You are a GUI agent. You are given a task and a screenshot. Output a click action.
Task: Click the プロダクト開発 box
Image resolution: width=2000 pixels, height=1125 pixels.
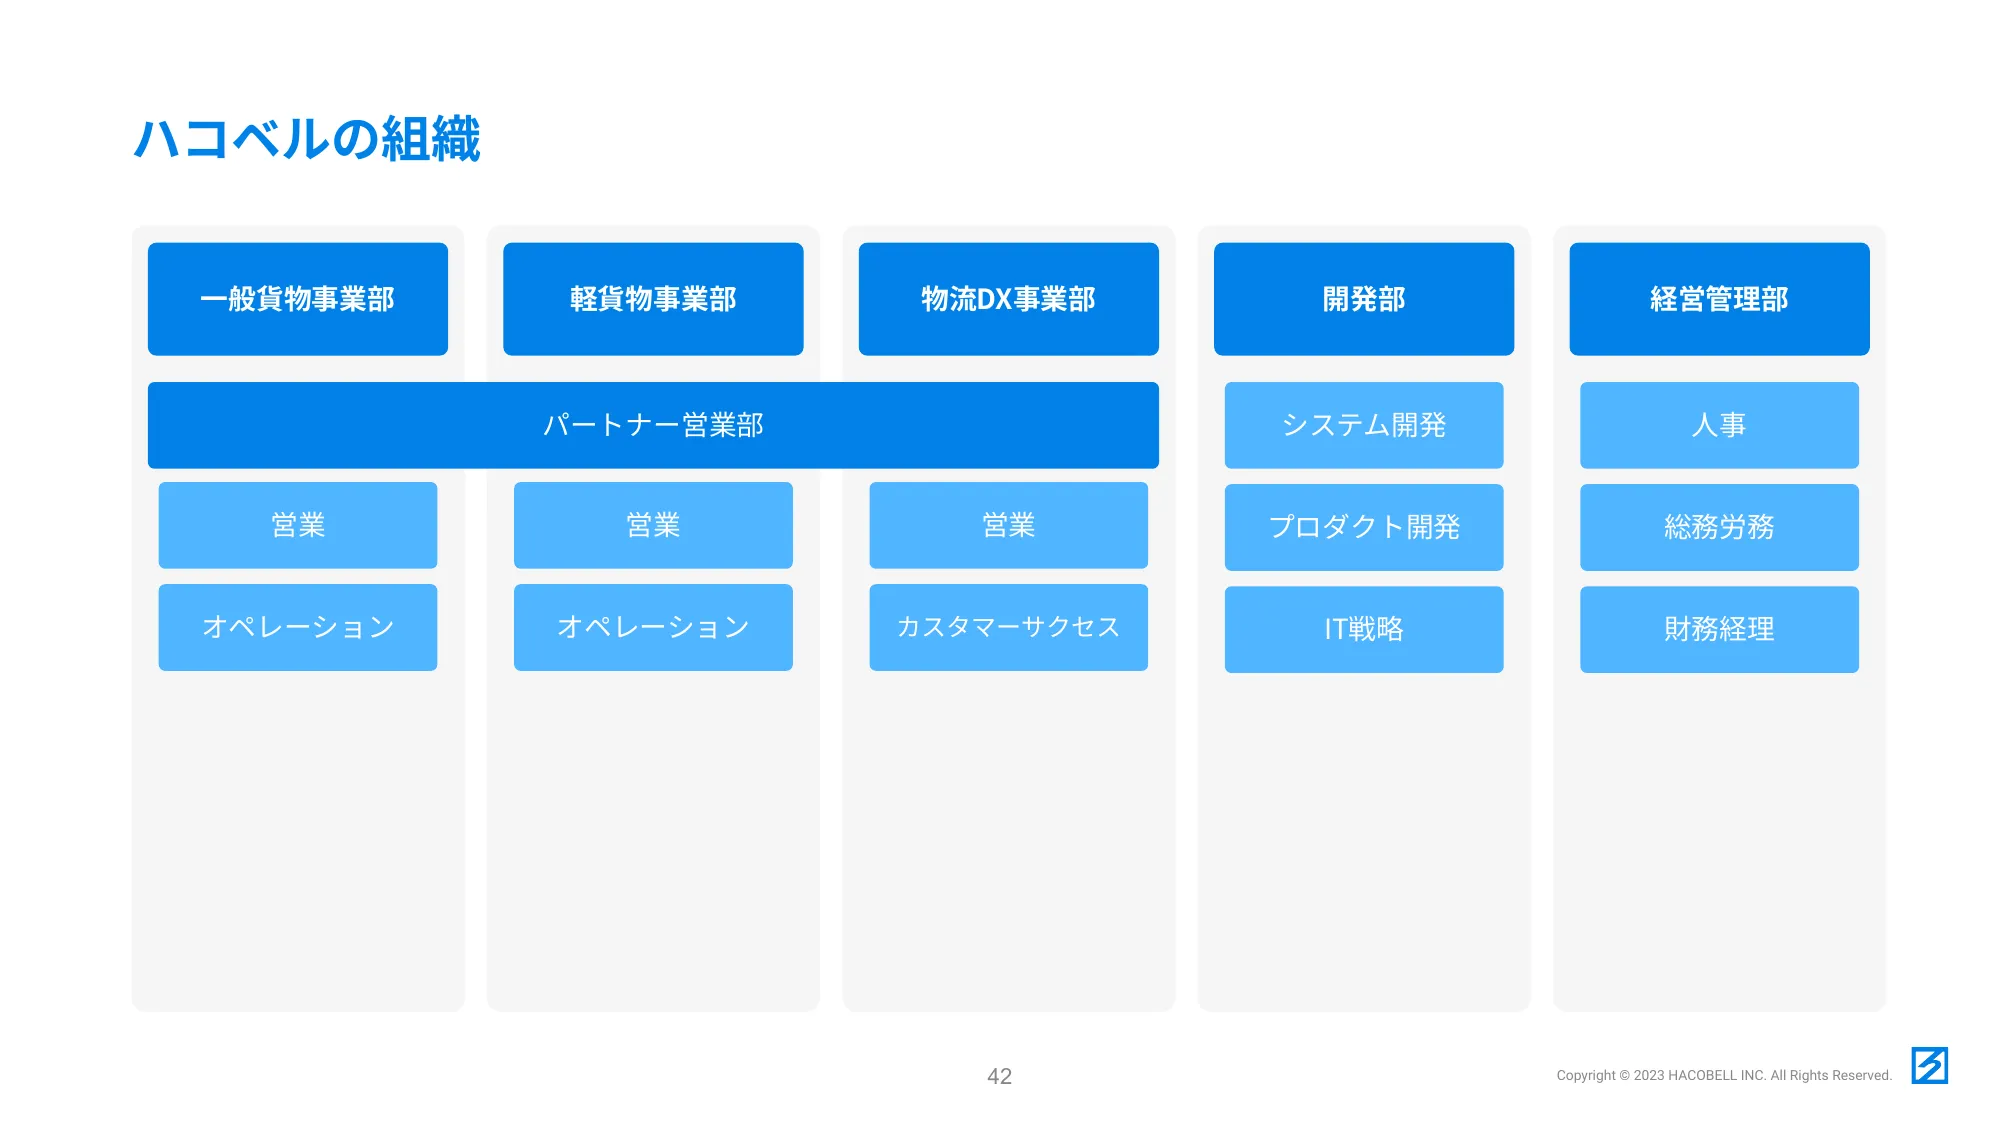tap(1364, 527)
